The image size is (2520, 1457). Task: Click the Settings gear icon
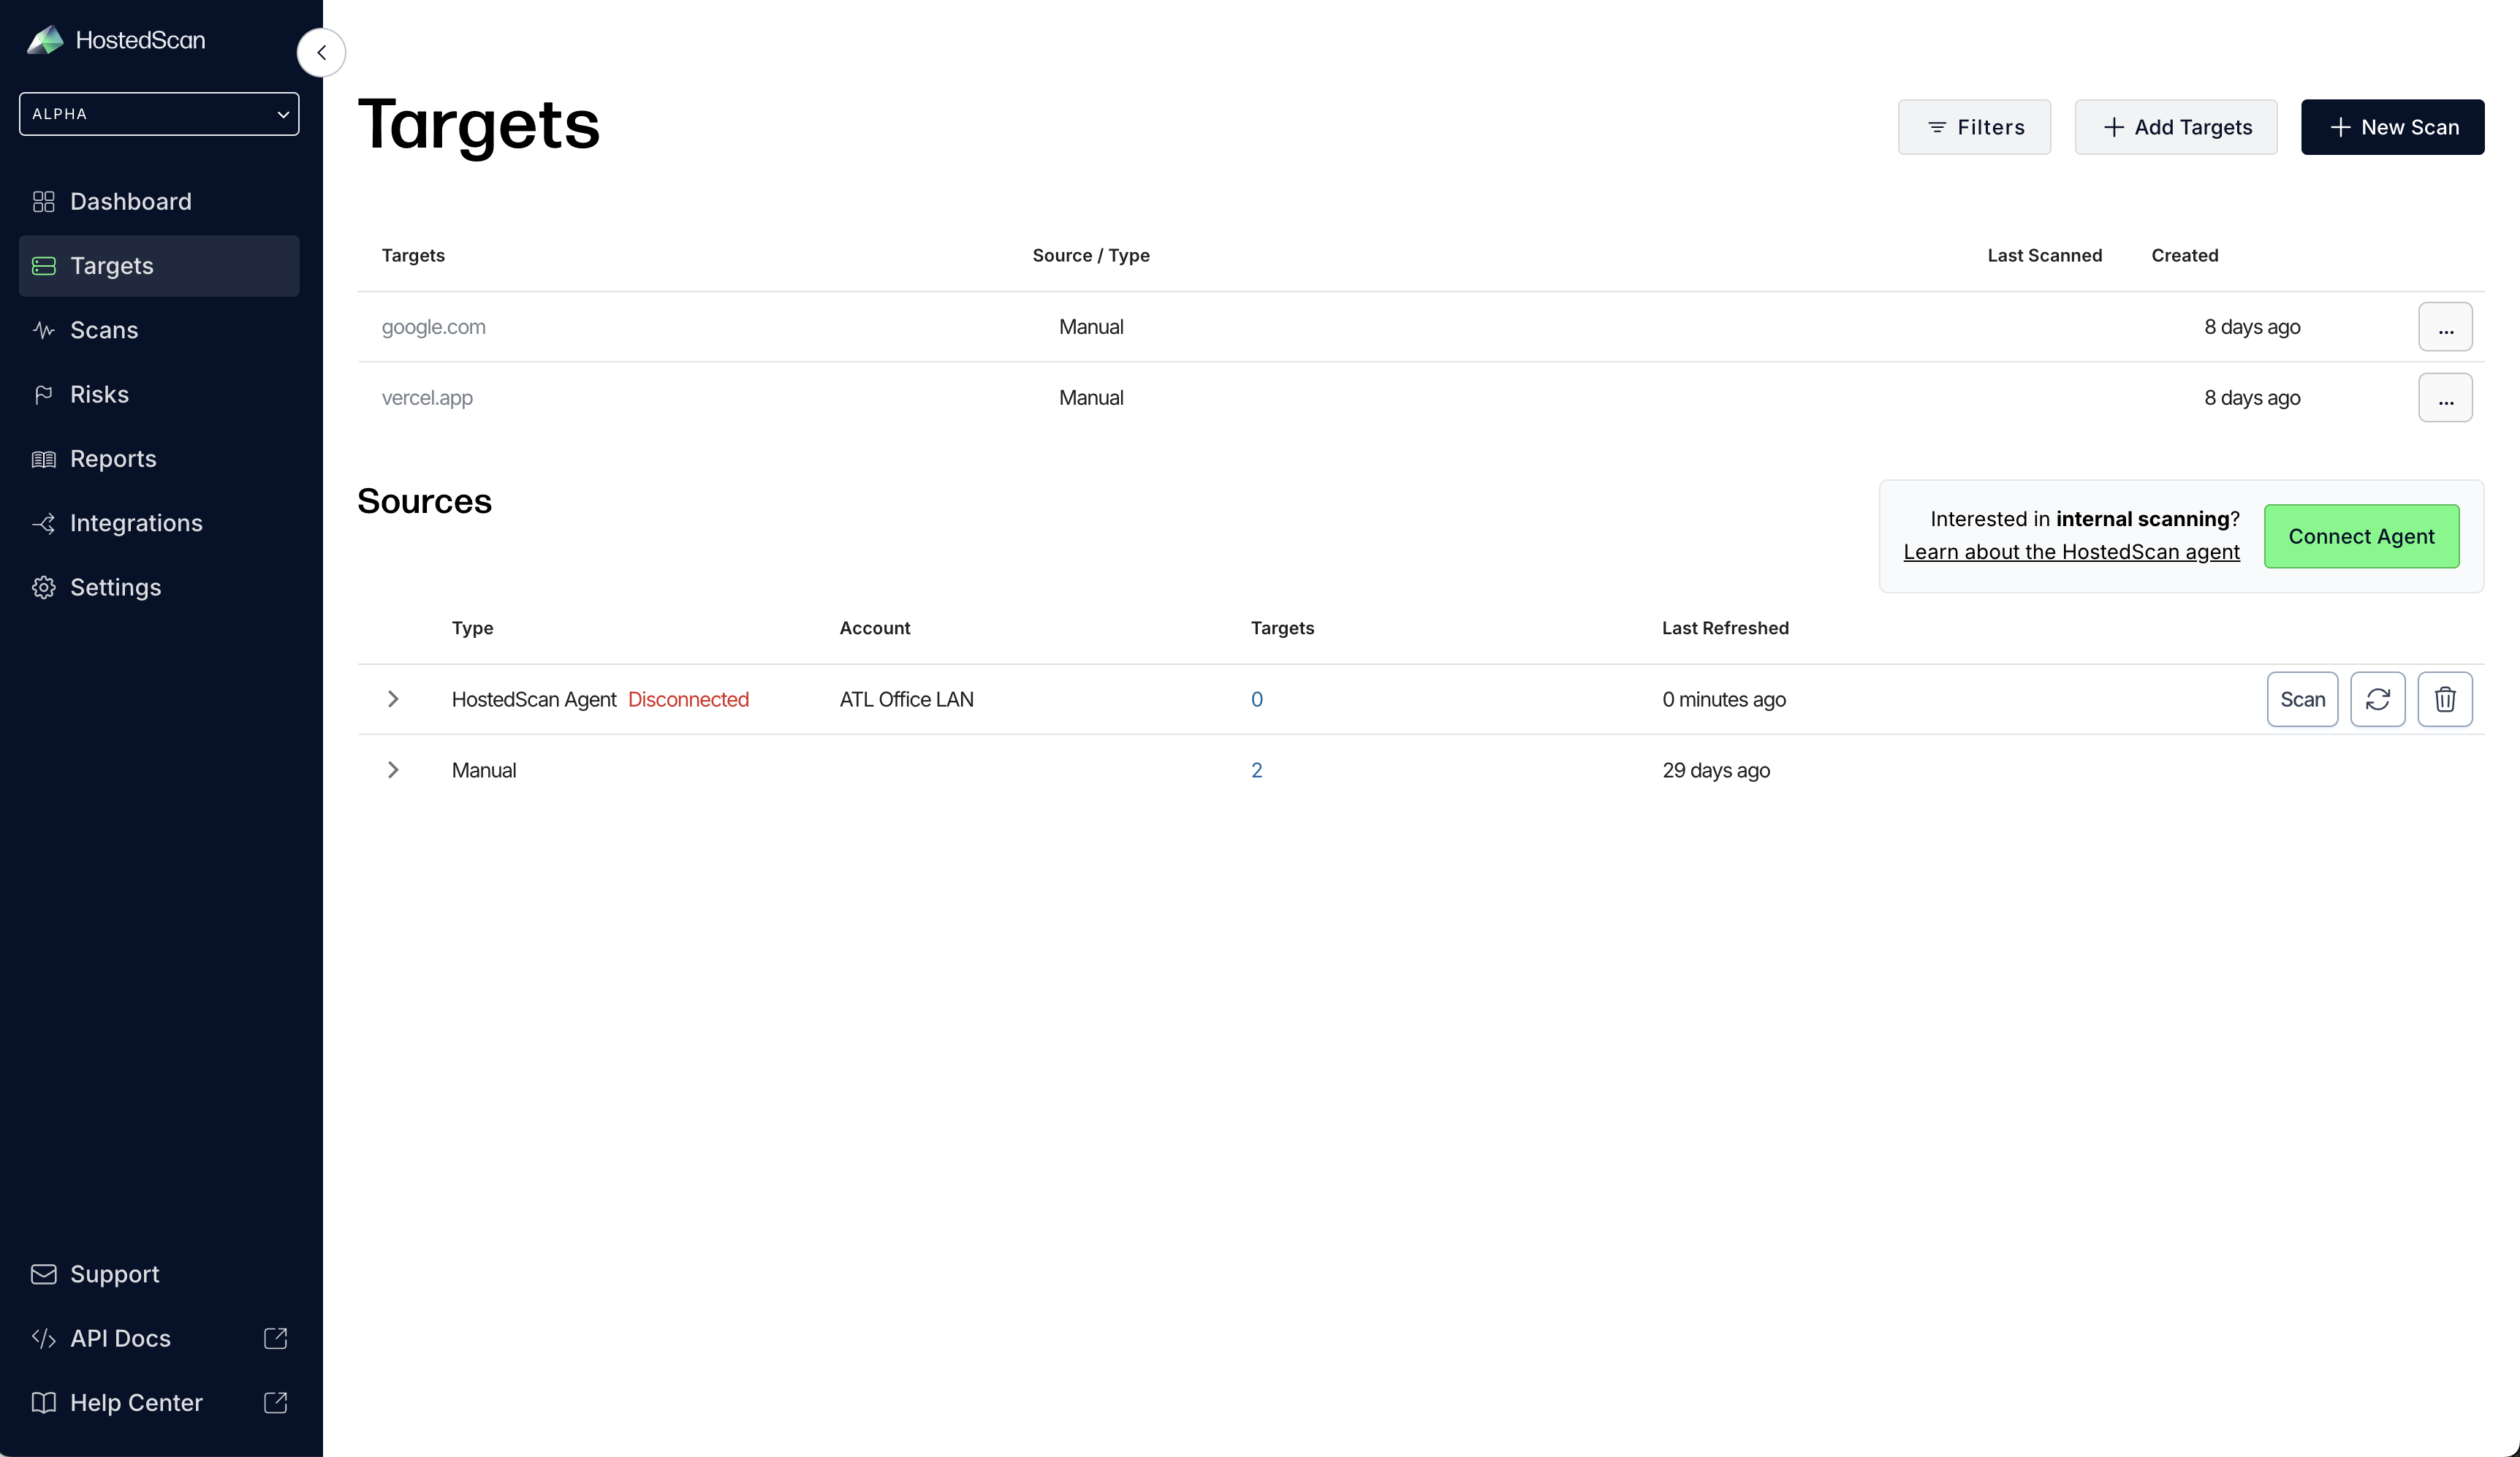44,587
